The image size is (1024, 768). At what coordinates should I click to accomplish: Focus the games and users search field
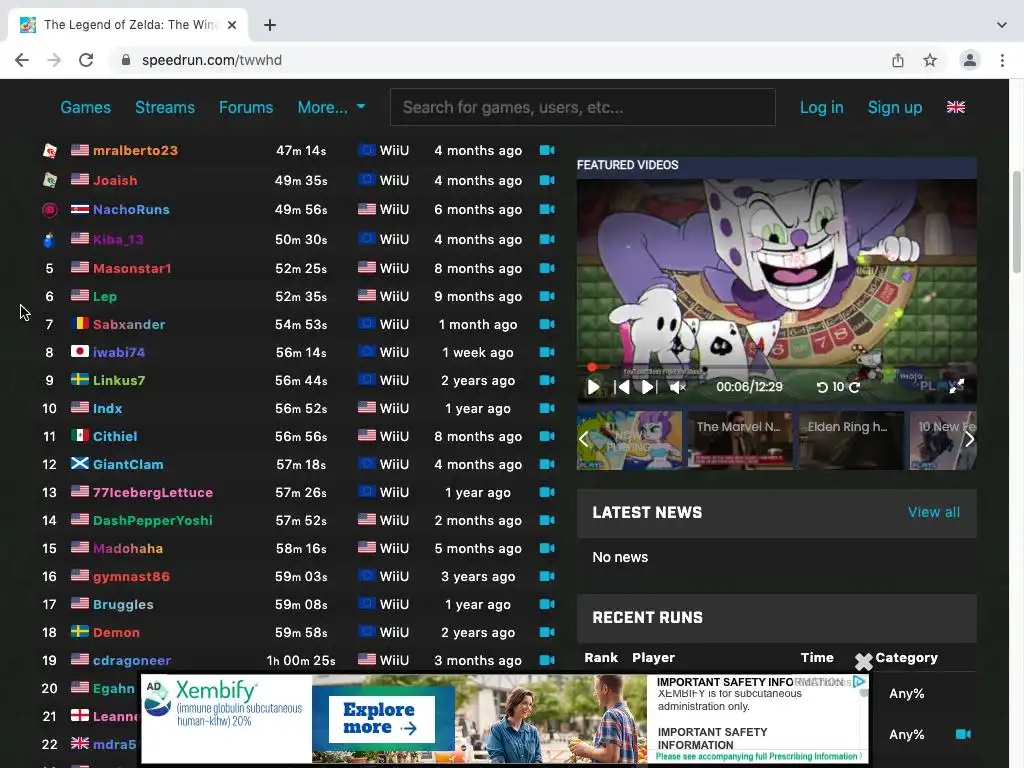pyautogui.click(x=583, y=107)
